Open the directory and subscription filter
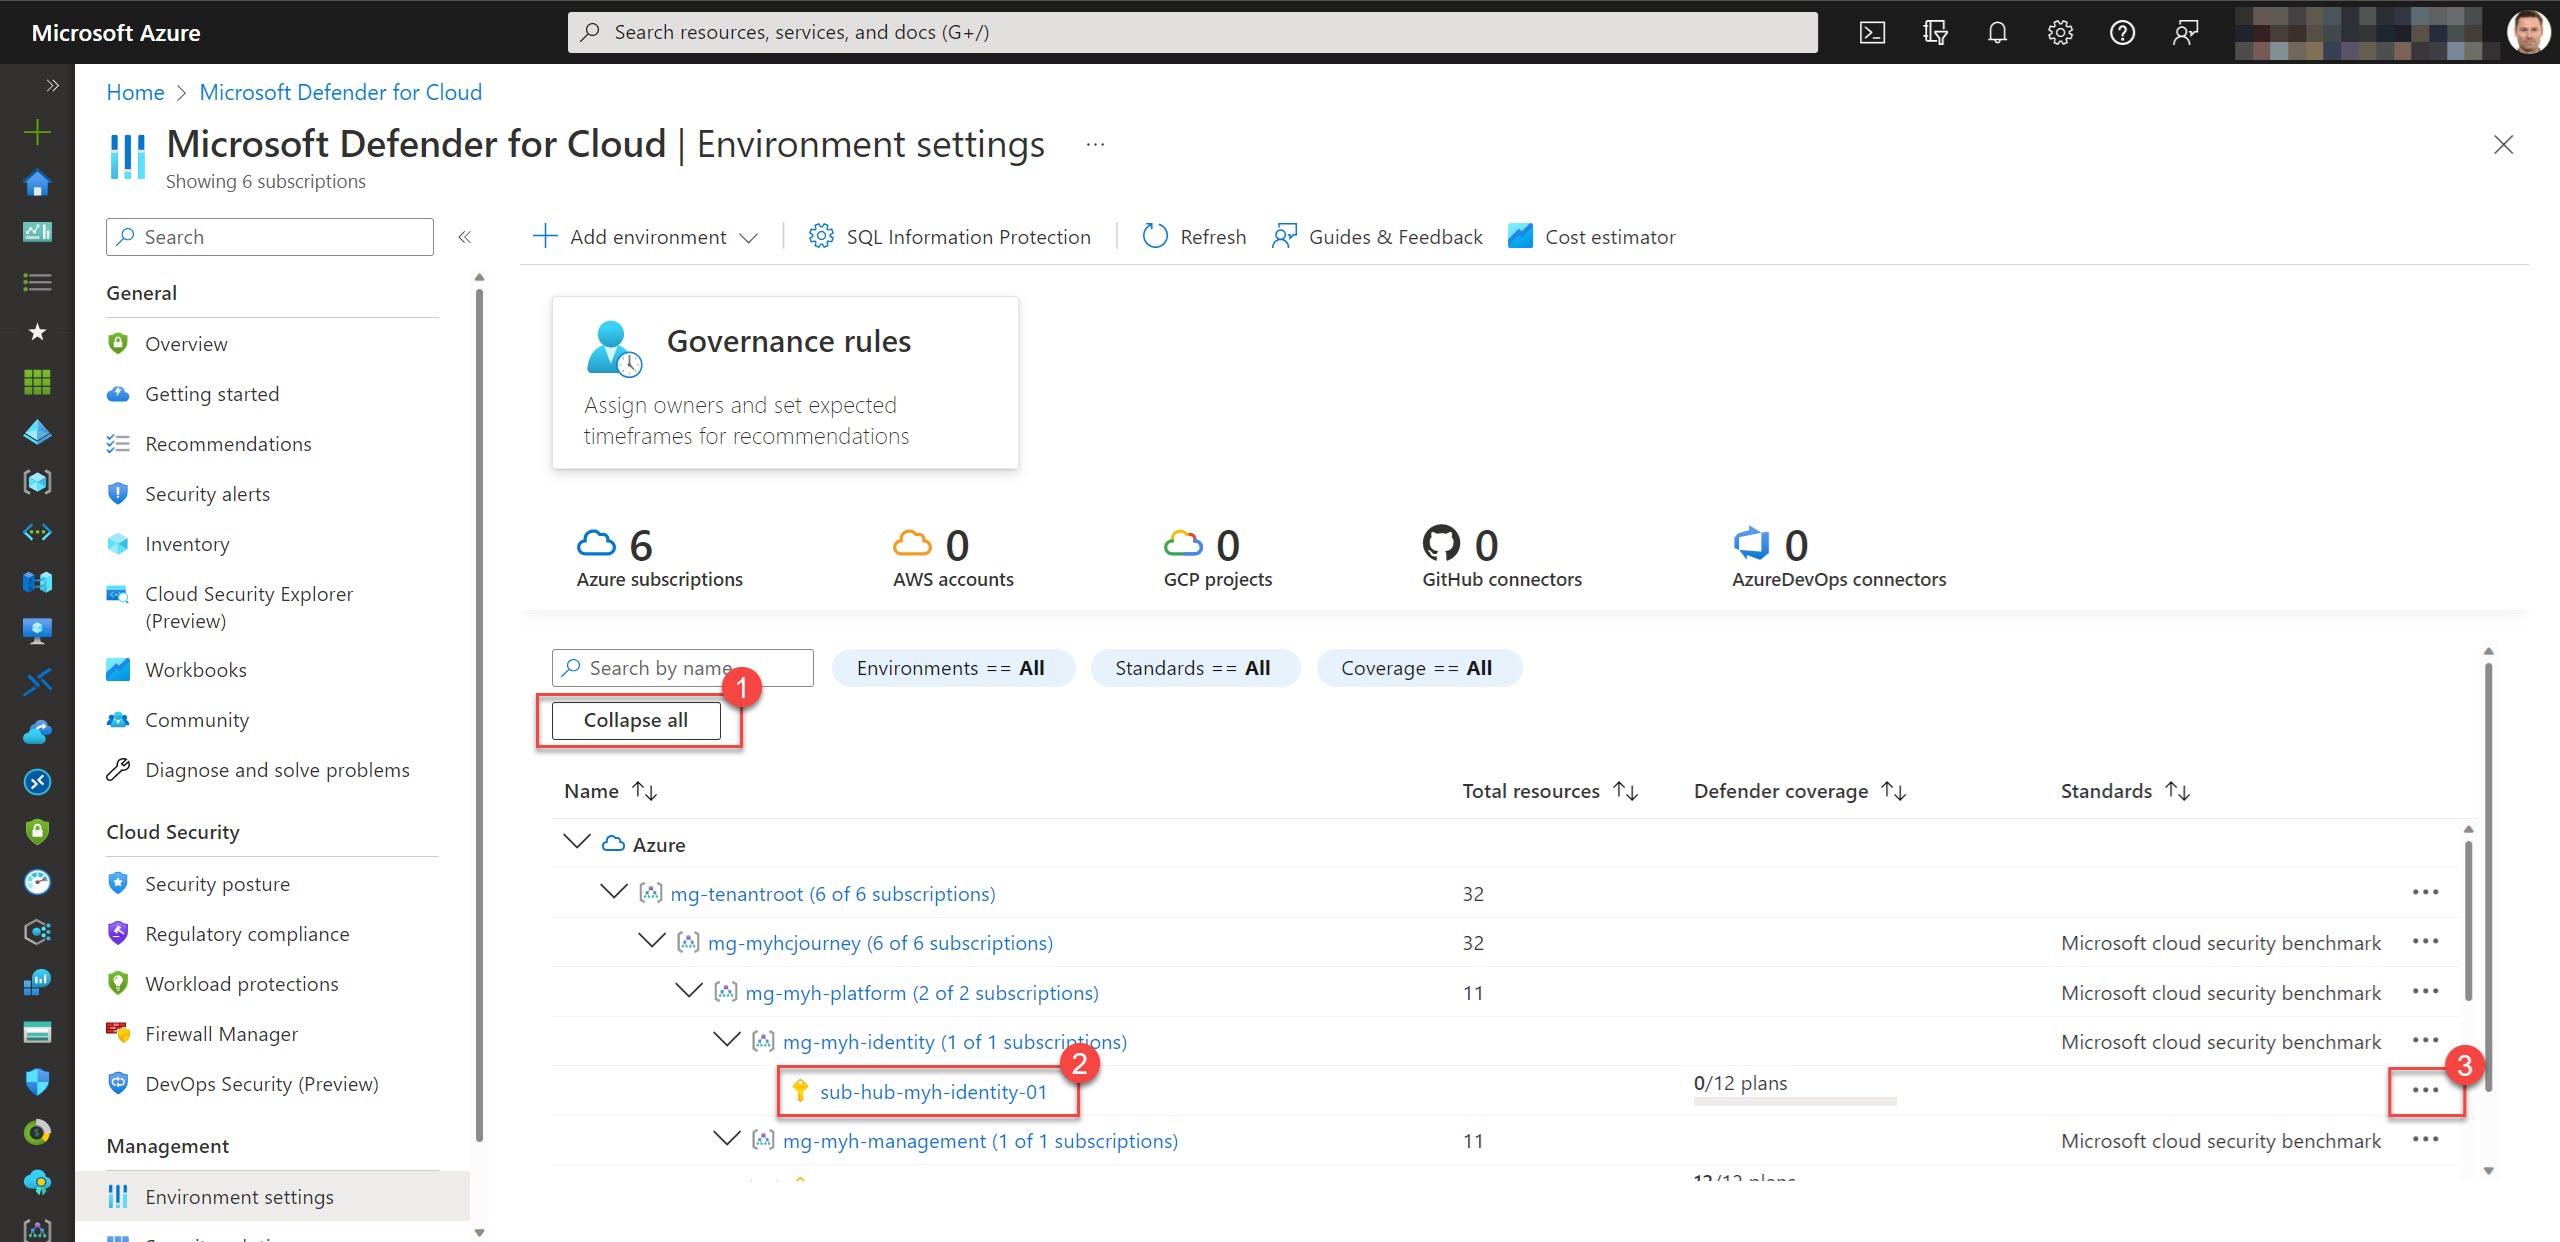 1935,32
